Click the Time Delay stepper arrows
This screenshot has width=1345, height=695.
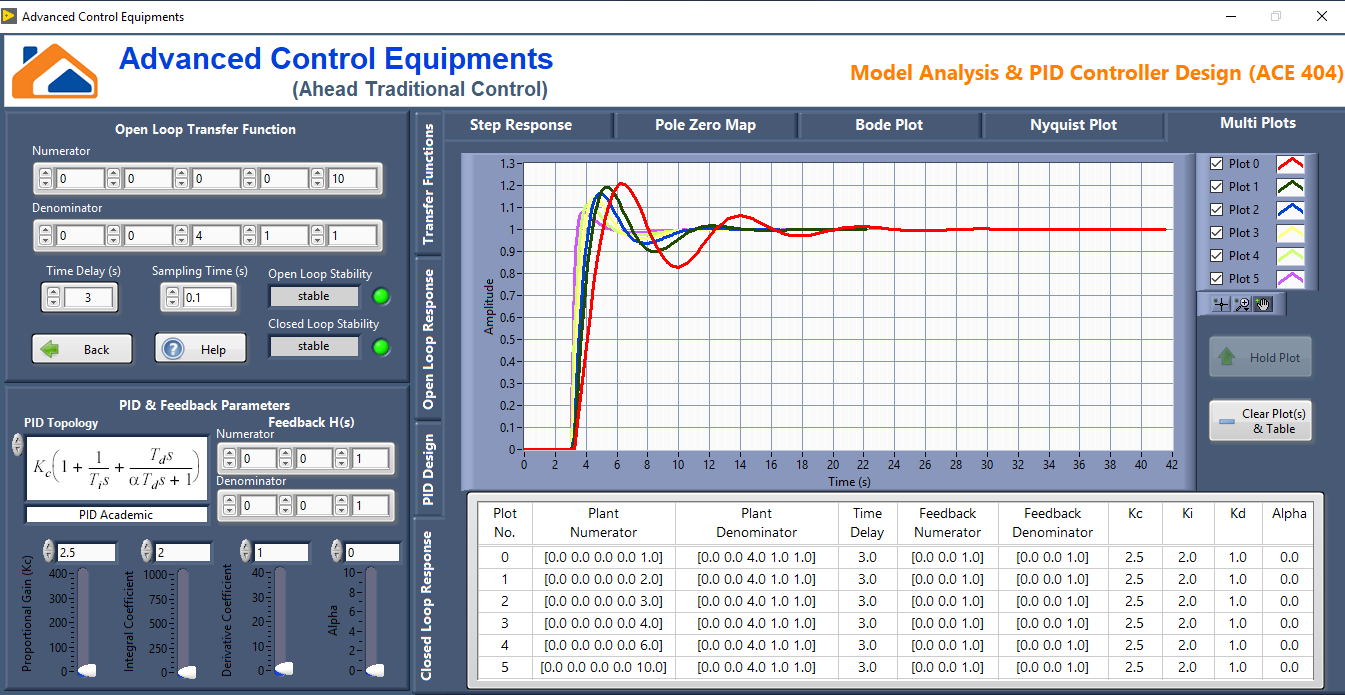point(54,297)
